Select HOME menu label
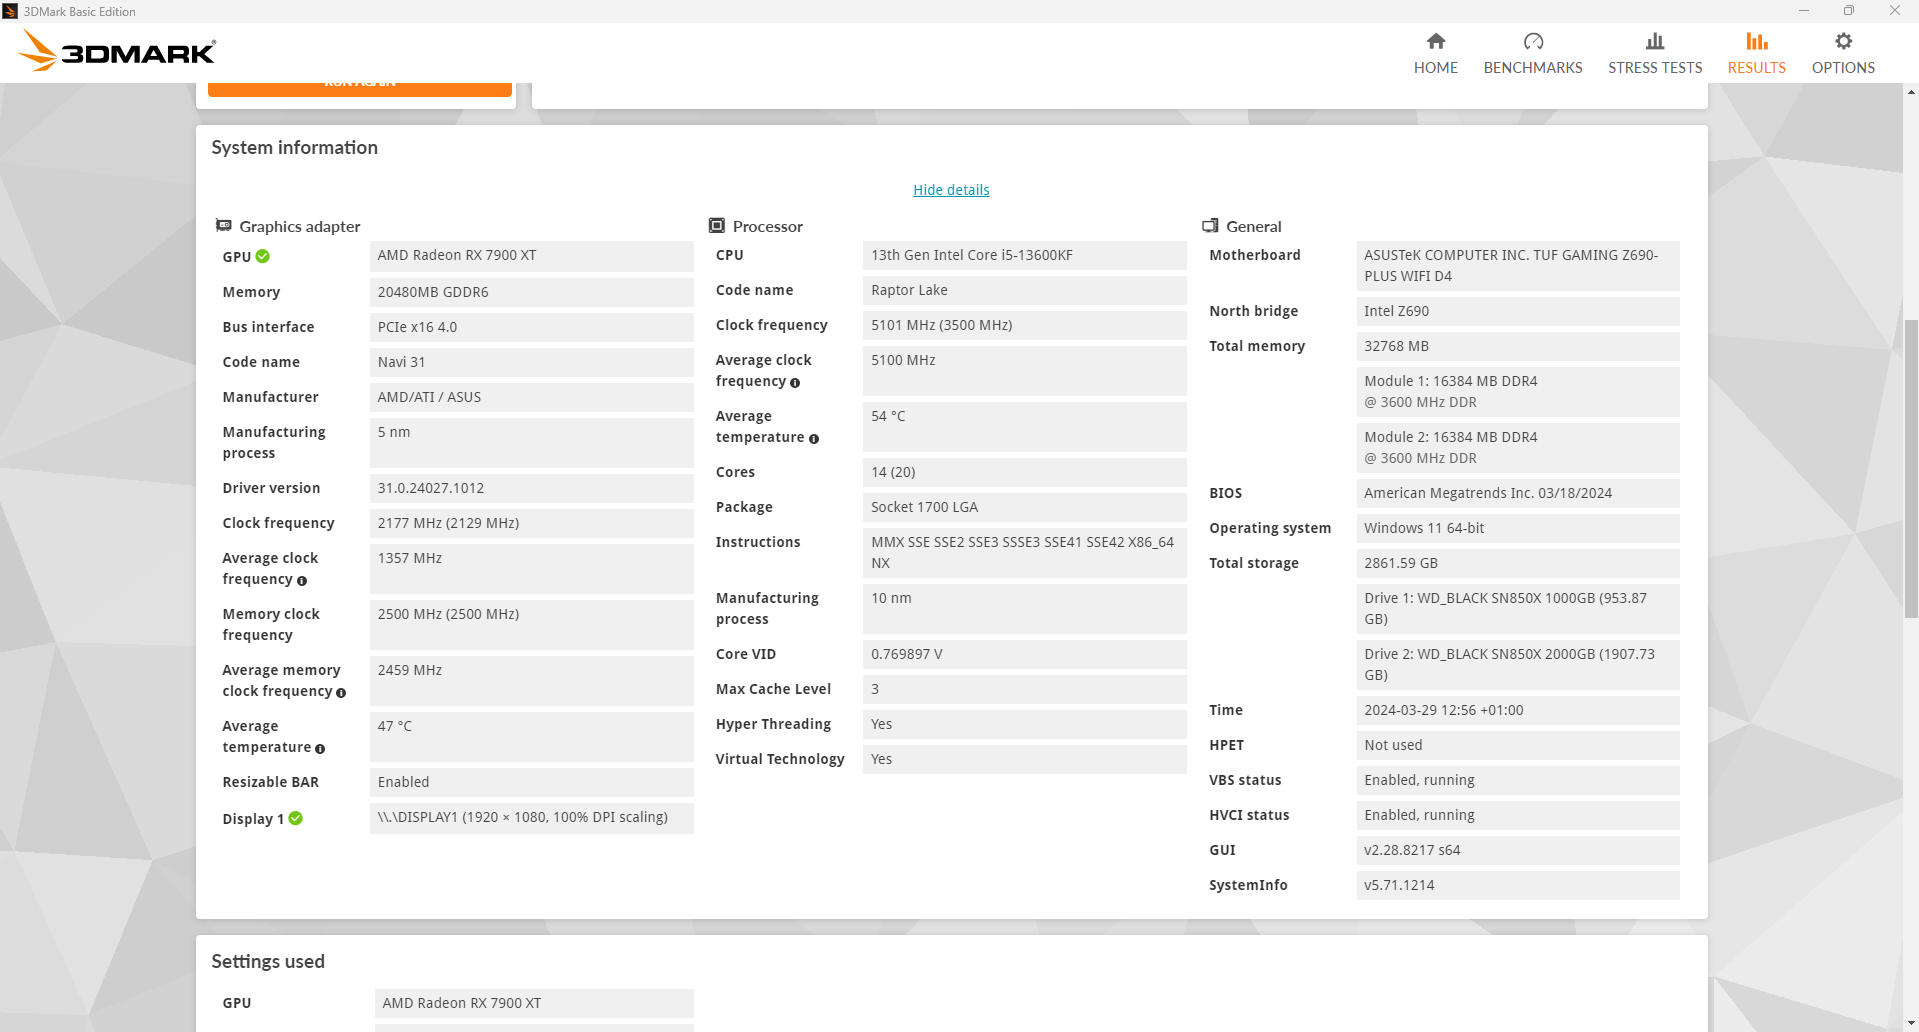 coord(1435,68)
